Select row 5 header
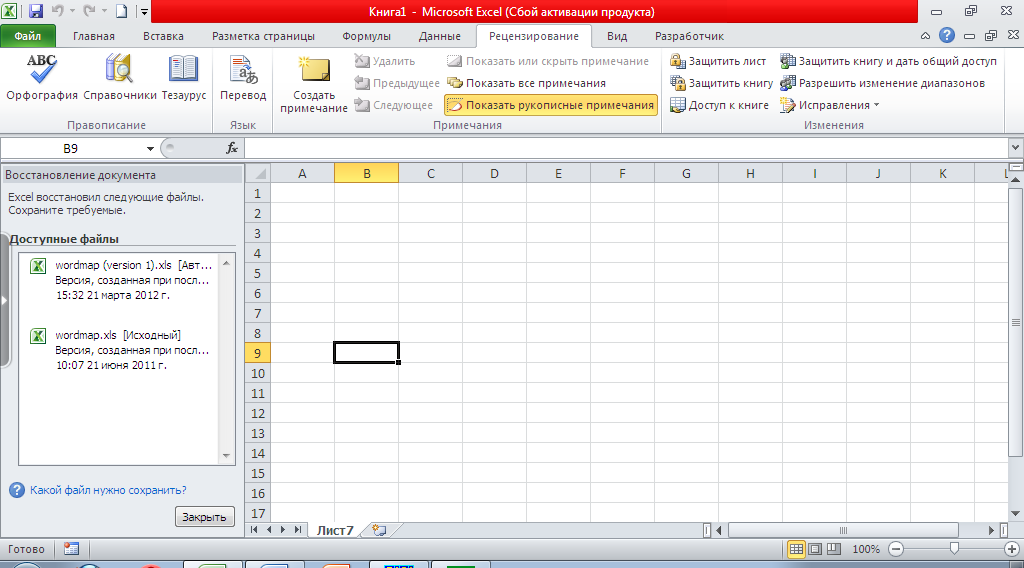This screenshot has height=568, width=1024. tap(257, 274)
